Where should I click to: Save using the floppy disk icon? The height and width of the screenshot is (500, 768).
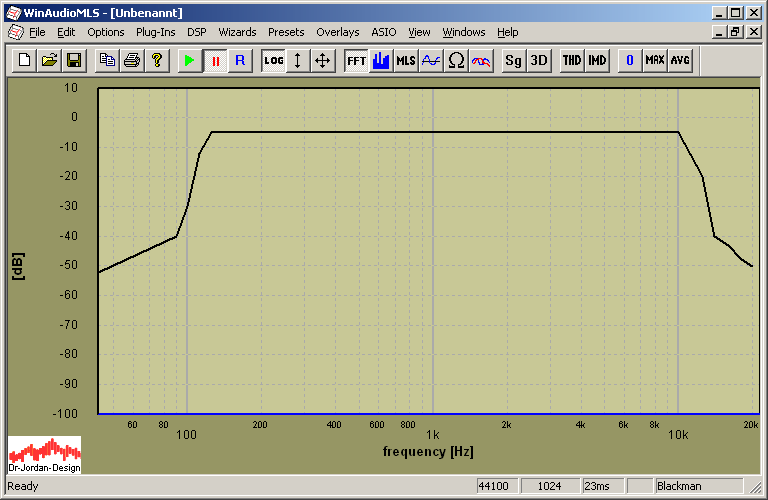coord(73,60)
